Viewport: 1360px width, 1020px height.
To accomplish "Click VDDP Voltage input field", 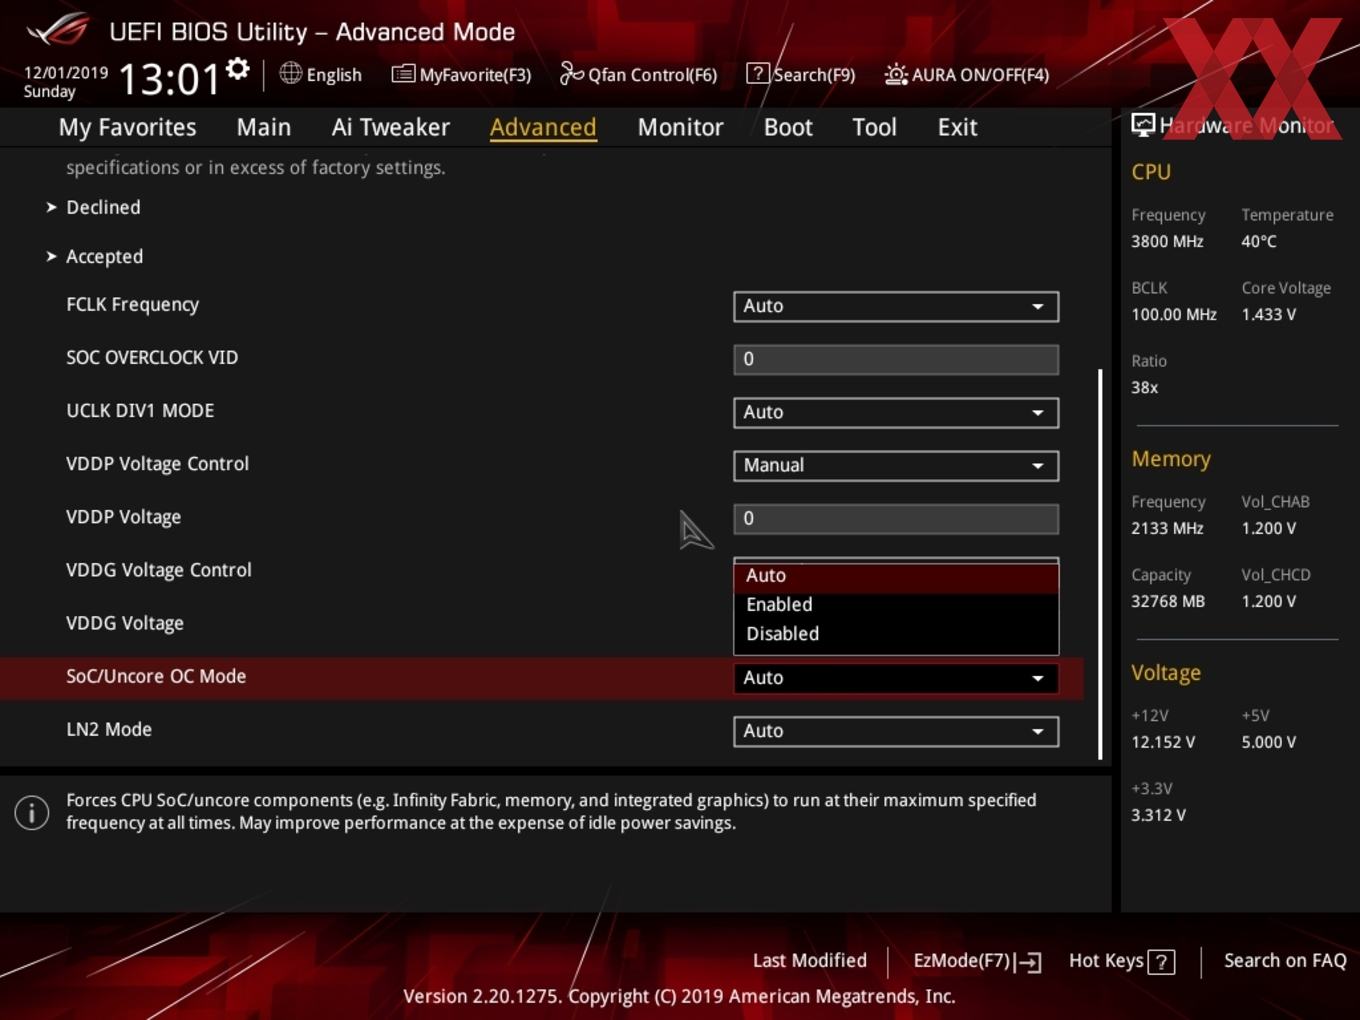I will (x=896, y=518).
